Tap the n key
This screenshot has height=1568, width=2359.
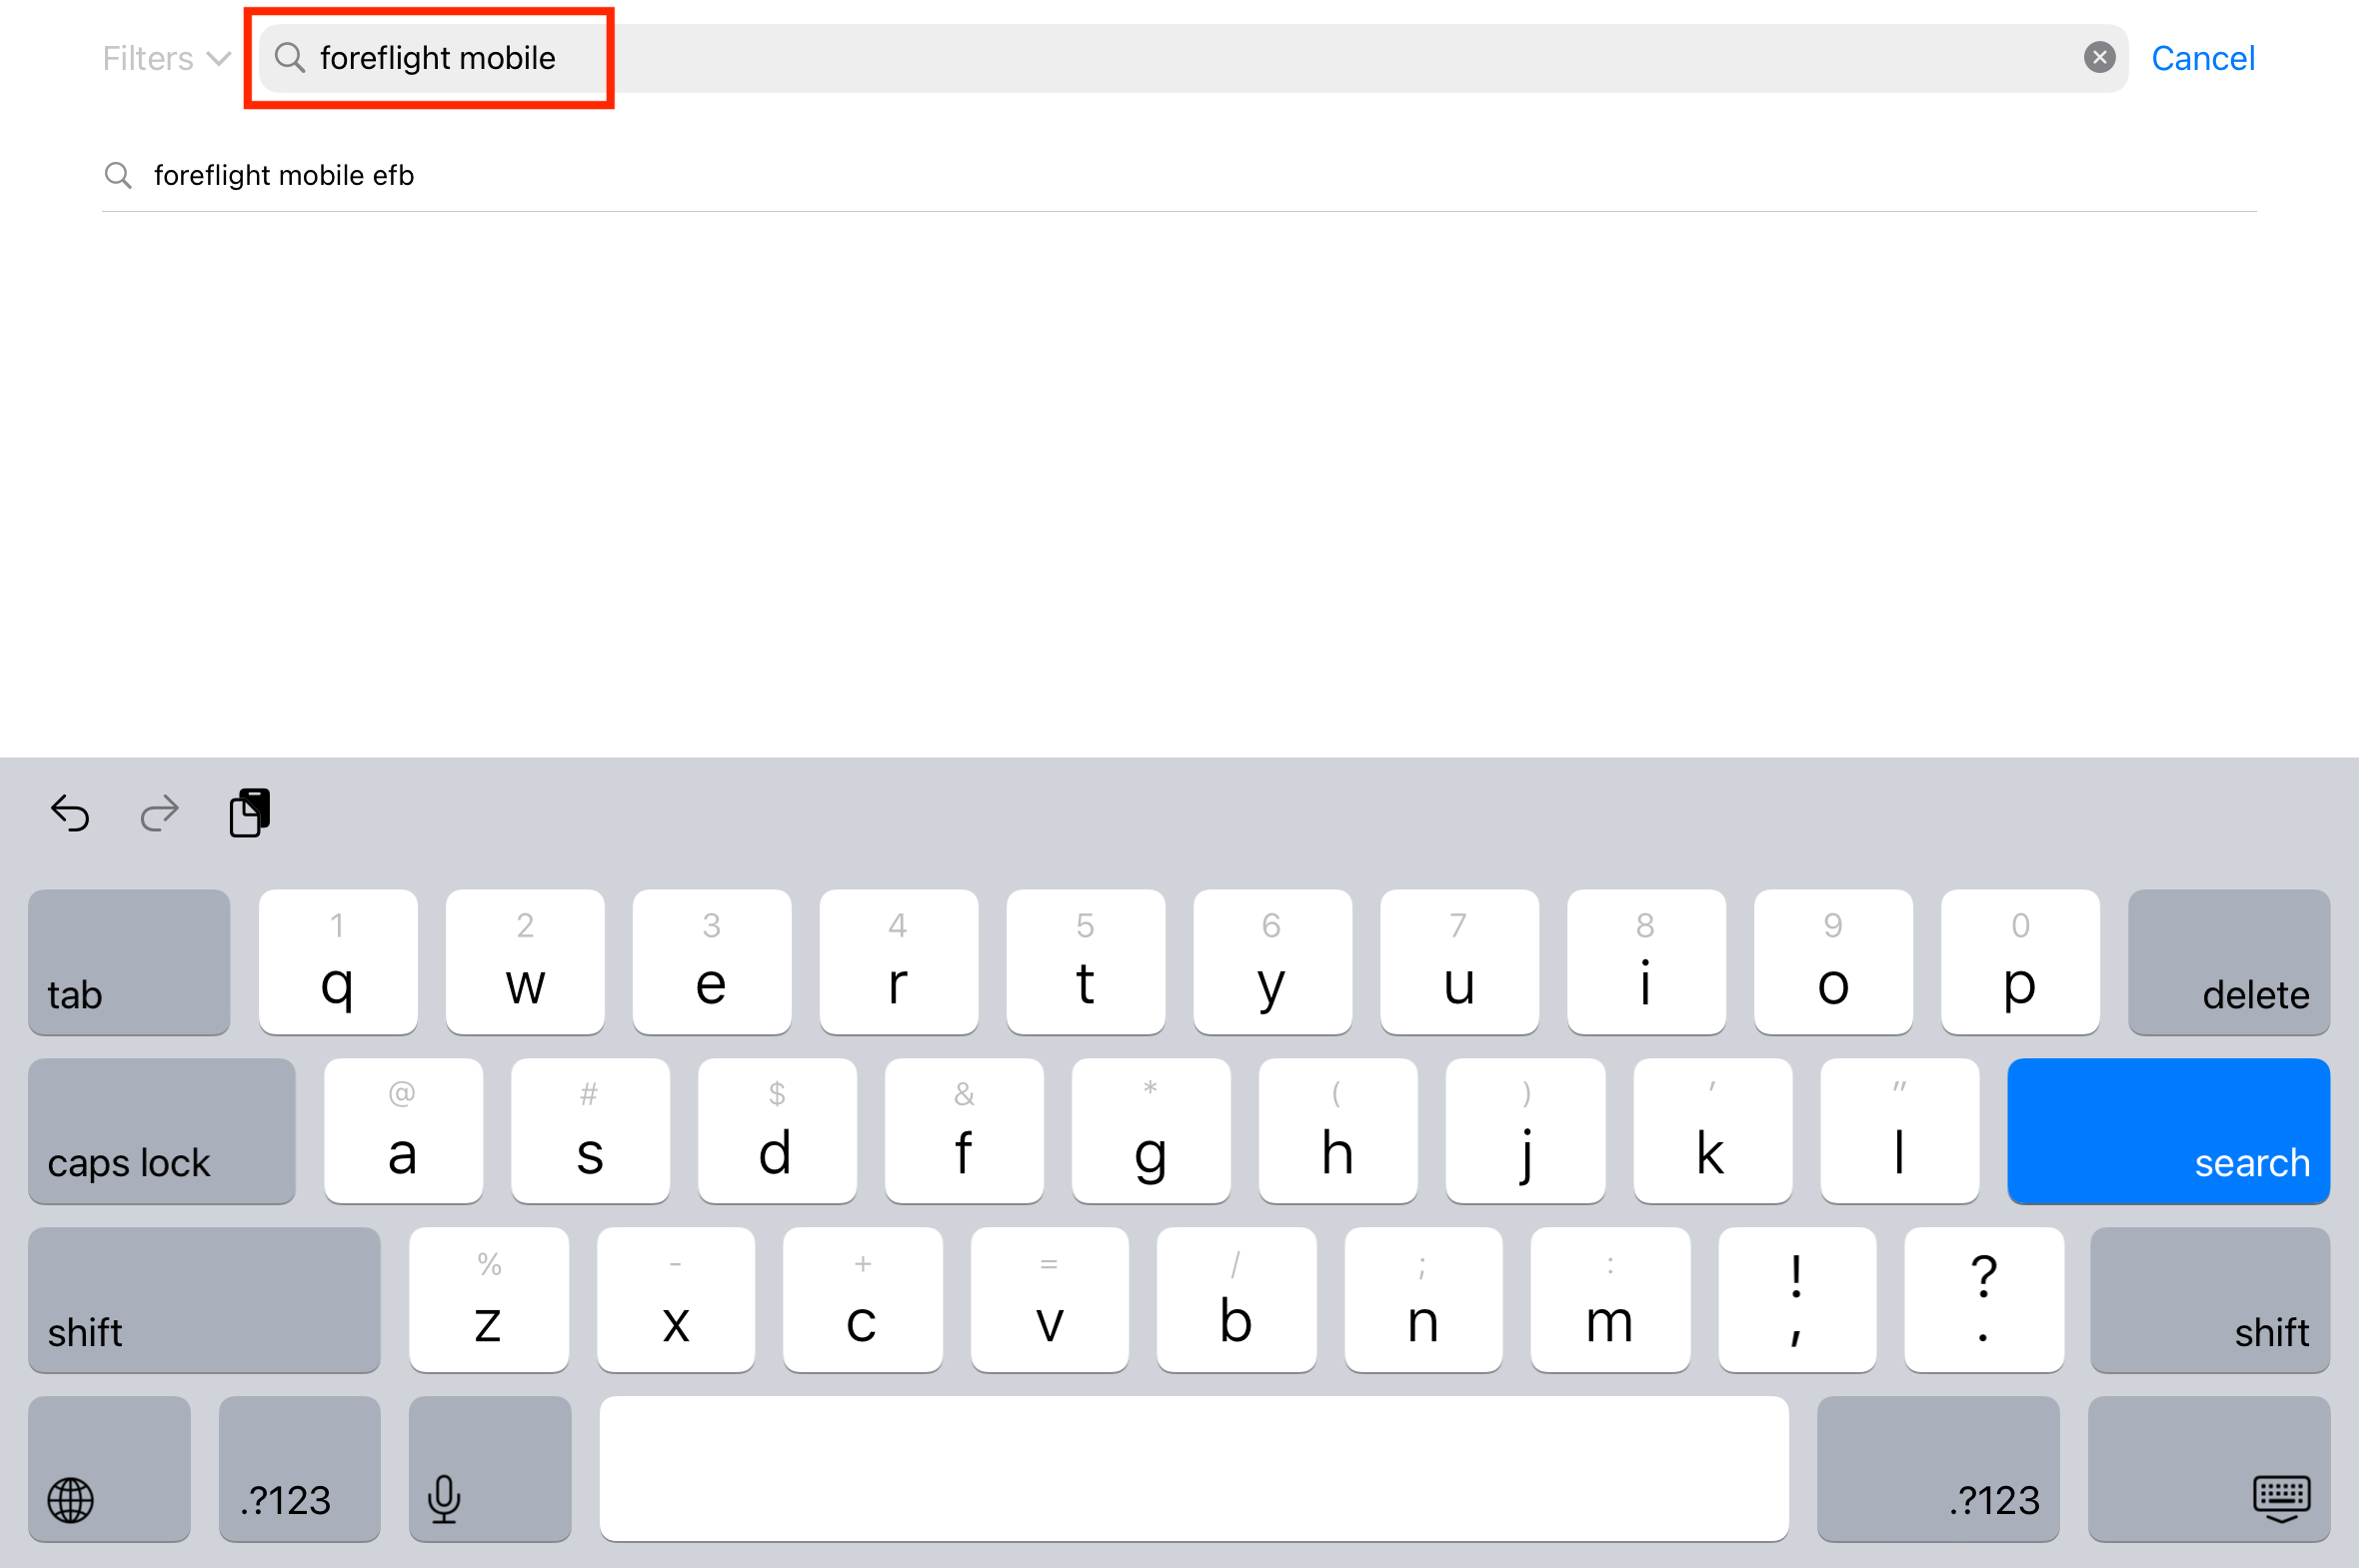point(1424,1300)
